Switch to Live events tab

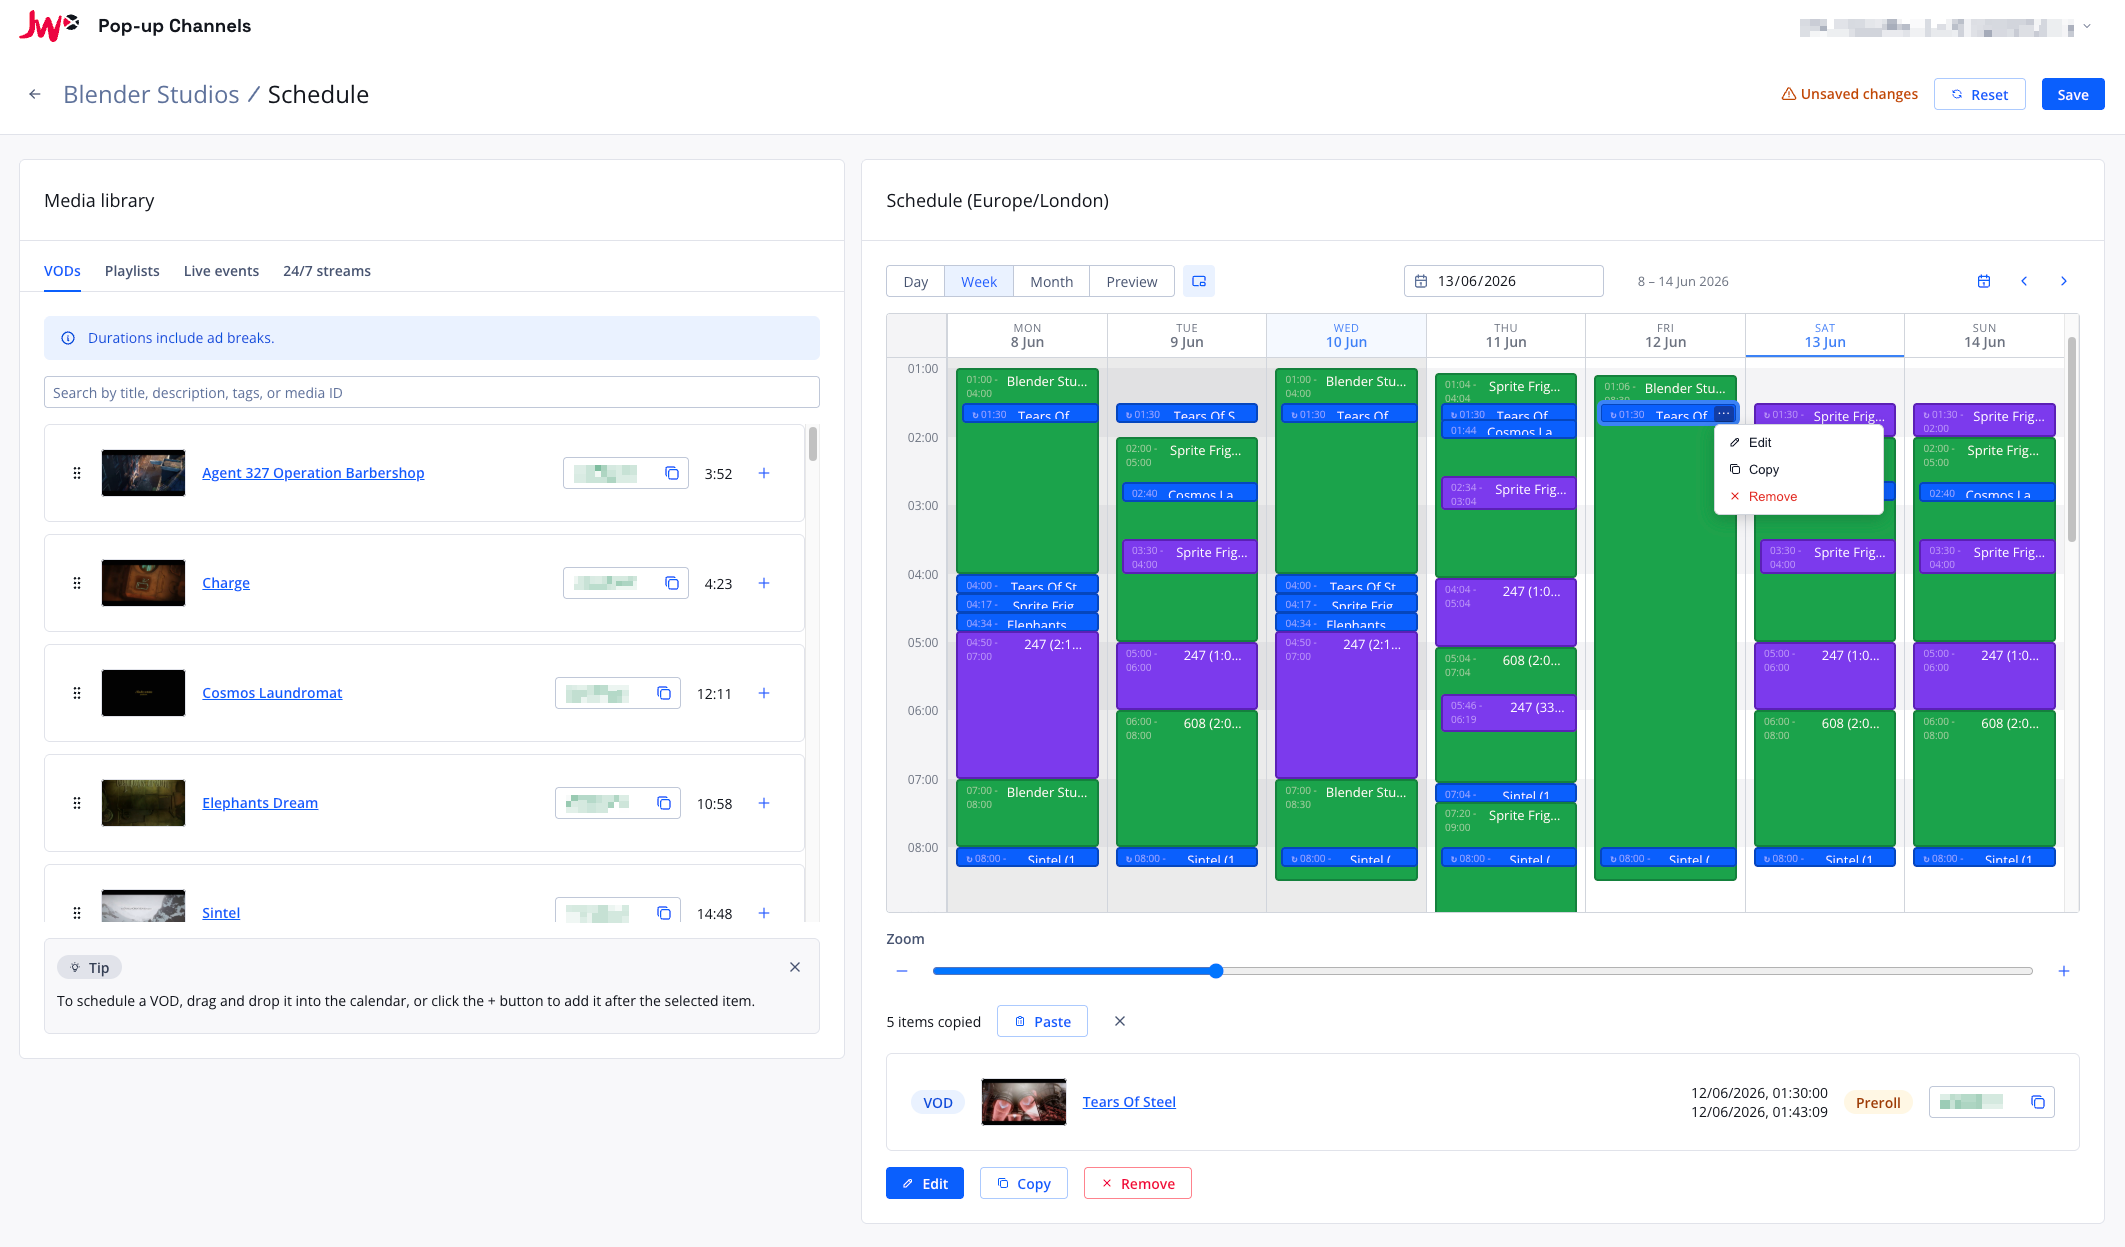click(x=221, y=271)
